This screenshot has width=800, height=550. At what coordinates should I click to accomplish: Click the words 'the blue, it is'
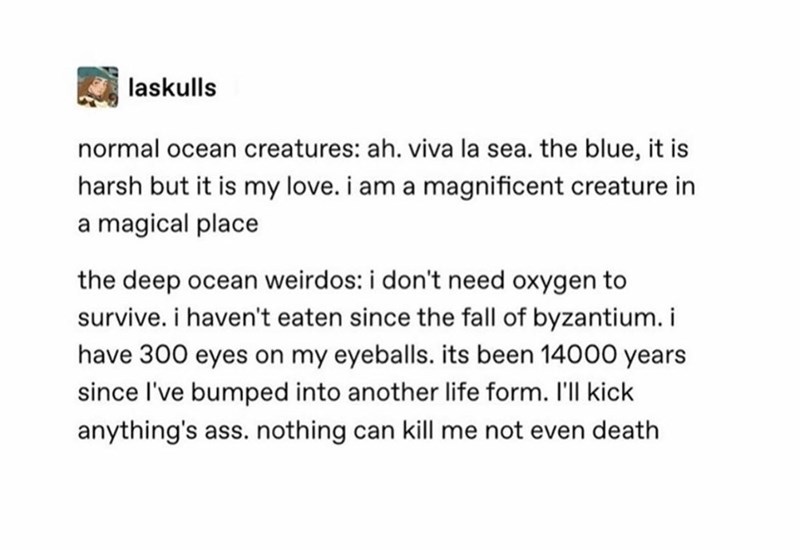pos(609,152)
